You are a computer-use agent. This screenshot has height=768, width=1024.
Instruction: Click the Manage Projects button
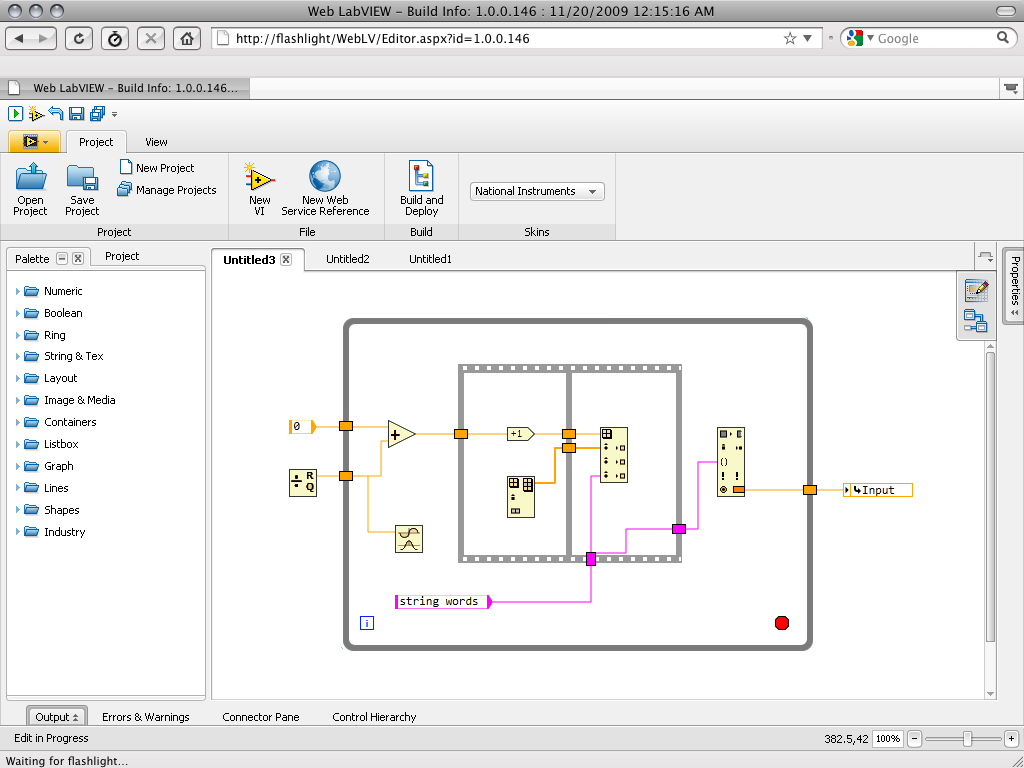(x=167, y=190)
